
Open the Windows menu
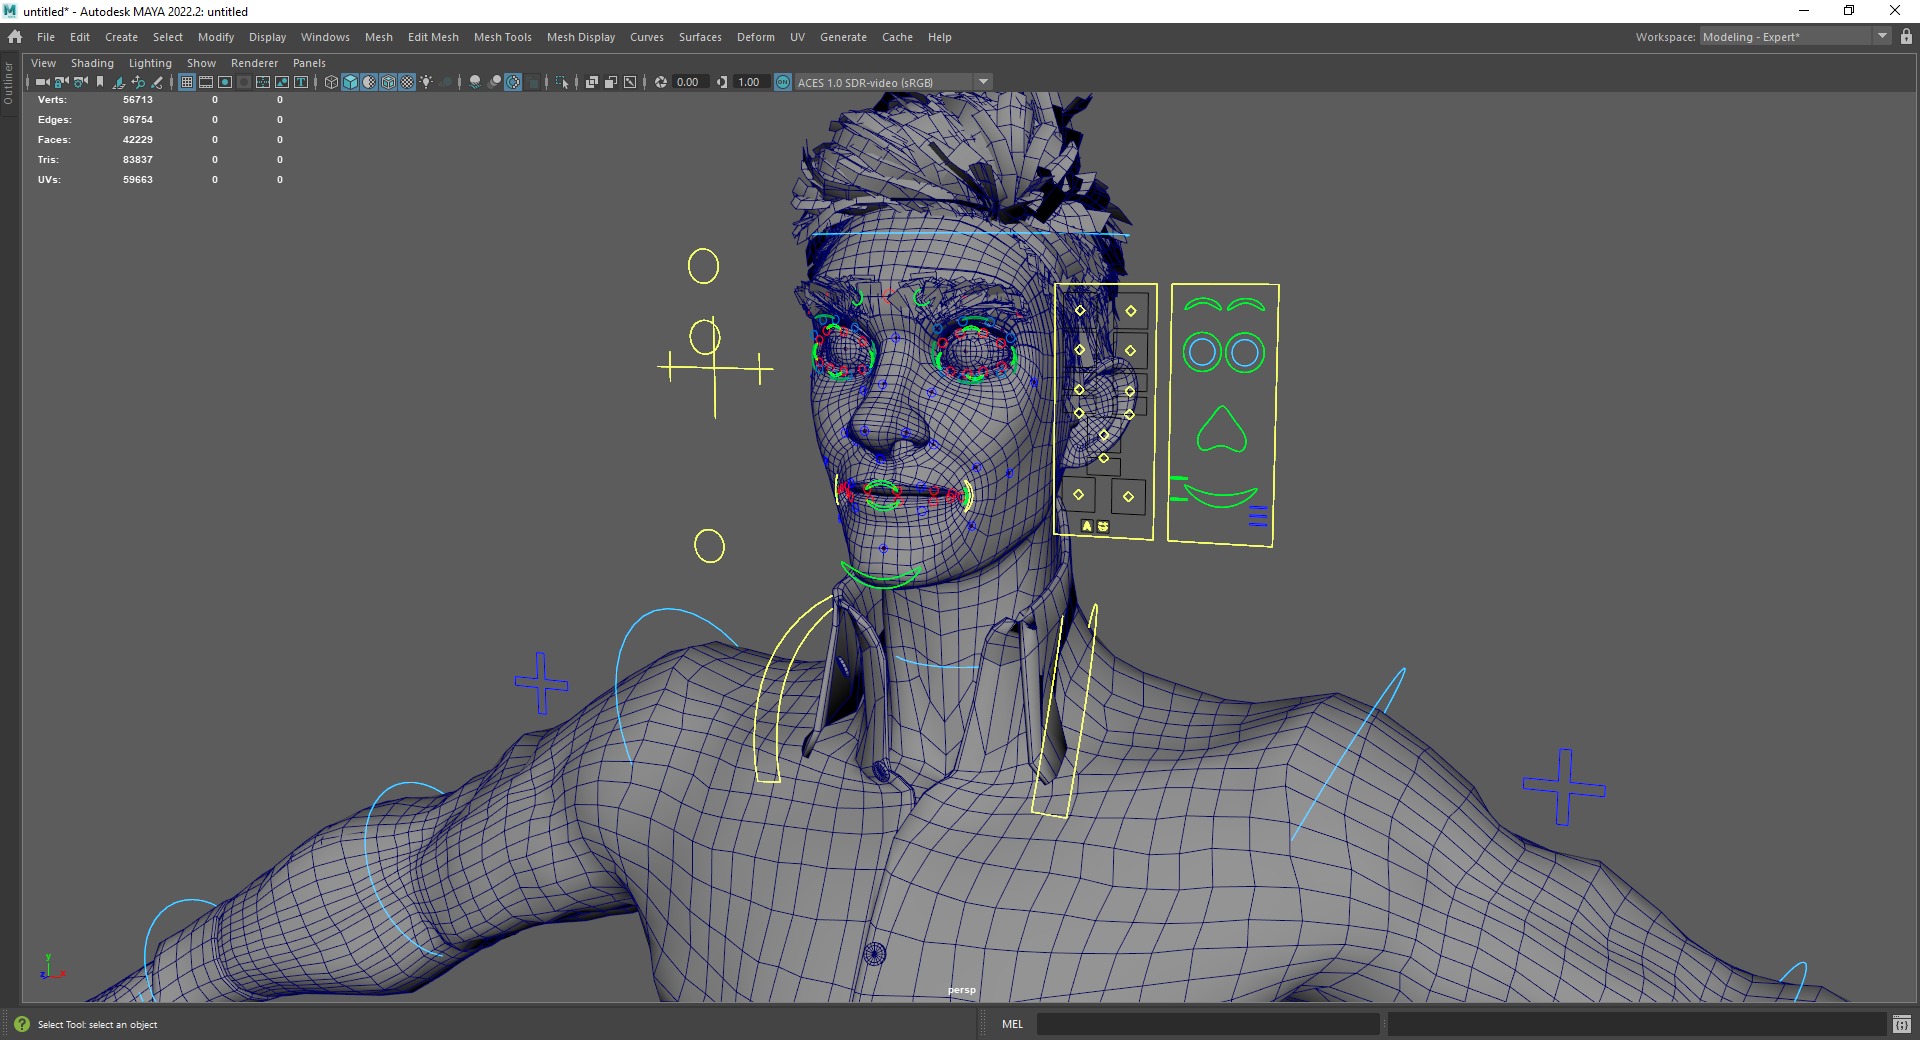click(325, 37)
